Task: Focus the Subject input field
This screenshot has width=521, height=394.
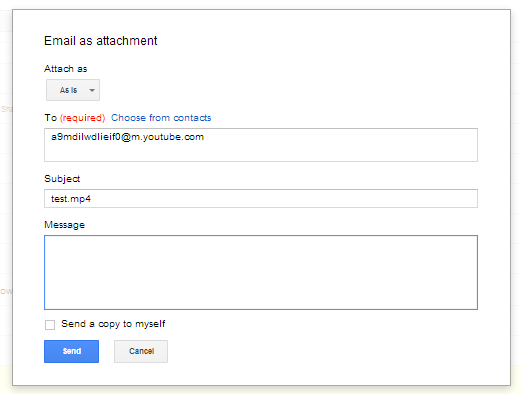Action: [x=261, y=199]
